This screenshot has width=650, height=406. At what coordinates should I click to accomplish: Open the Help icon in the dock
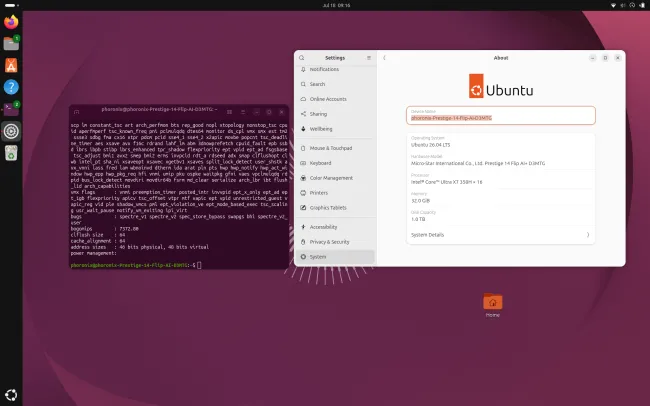click(11, 87)
